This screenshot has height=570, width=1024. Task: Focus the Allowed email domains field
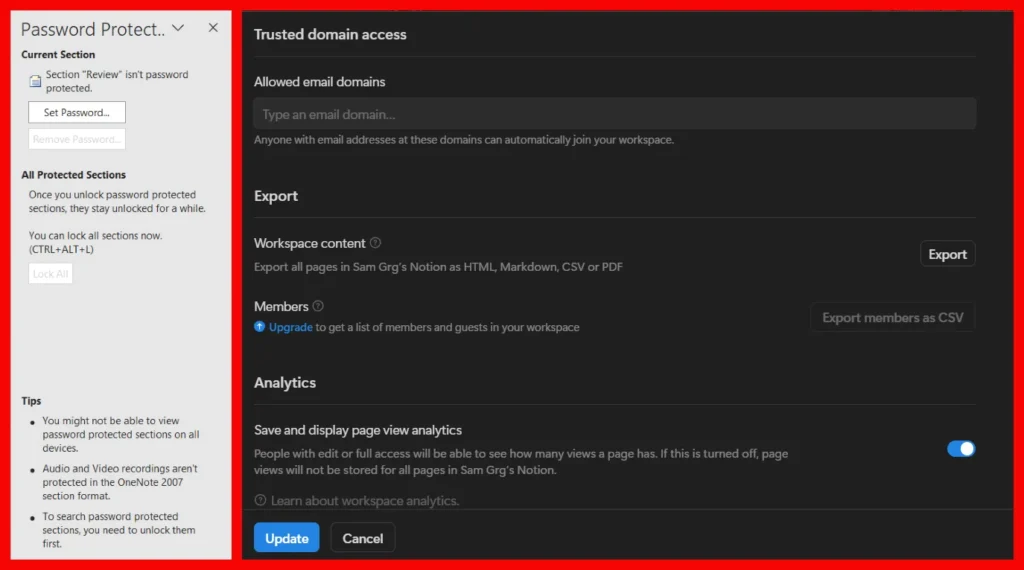click(x=615, y=114)
